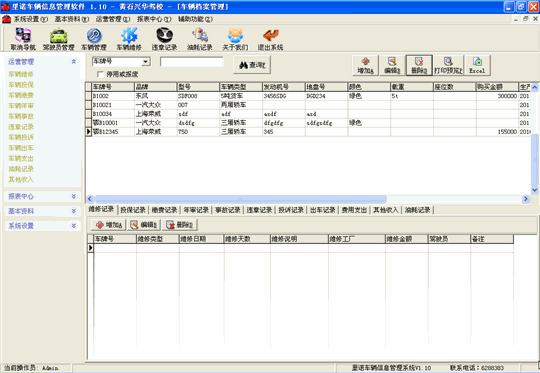Click 打印预览 print preview button
Image resolution: width=540 pixels, height=373 pixels.
pos(448,65)
